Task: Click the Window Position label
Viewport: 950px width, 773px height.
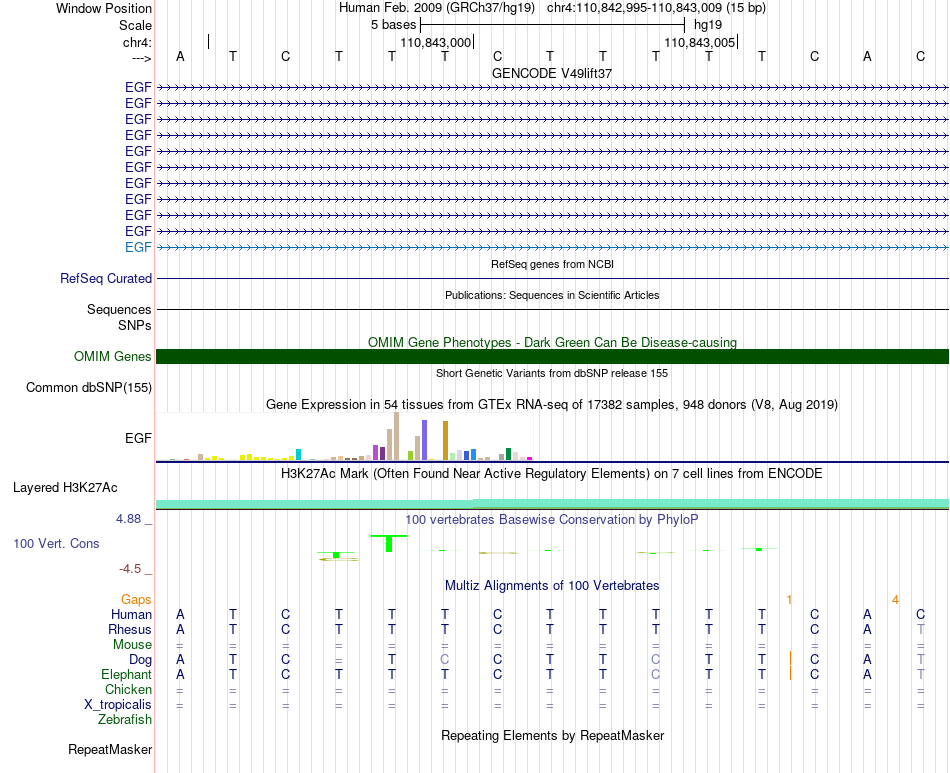Action: 104,8
